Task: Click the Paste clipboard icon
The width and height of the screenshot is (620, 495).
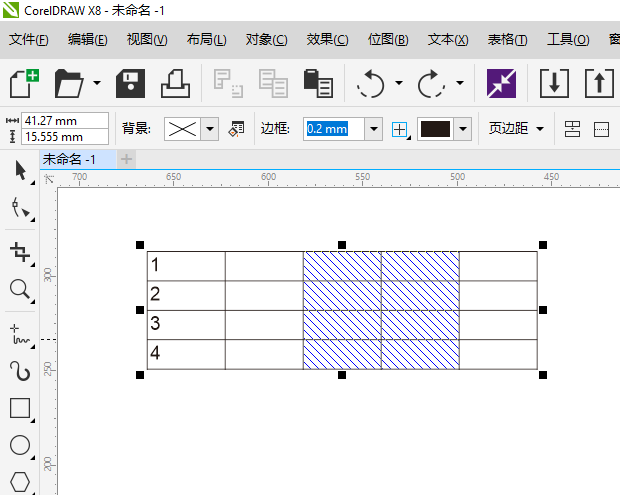Action: 318,83
